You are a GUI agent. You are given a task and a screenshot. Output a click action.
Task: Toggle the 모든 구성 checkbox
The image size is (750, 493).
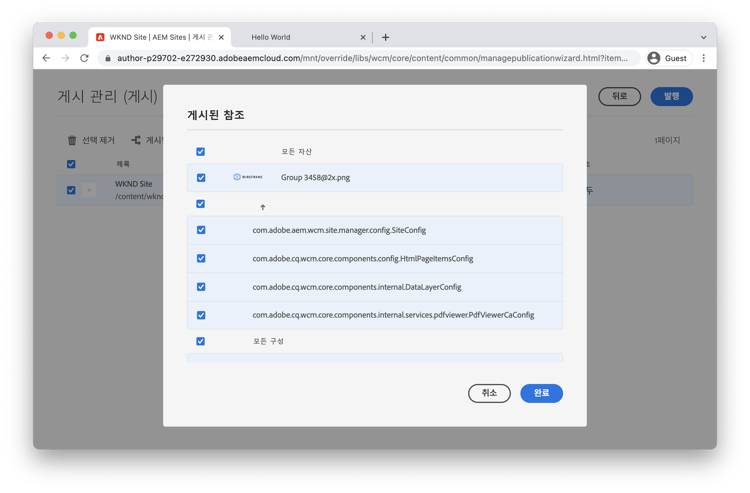coord(200,341)
